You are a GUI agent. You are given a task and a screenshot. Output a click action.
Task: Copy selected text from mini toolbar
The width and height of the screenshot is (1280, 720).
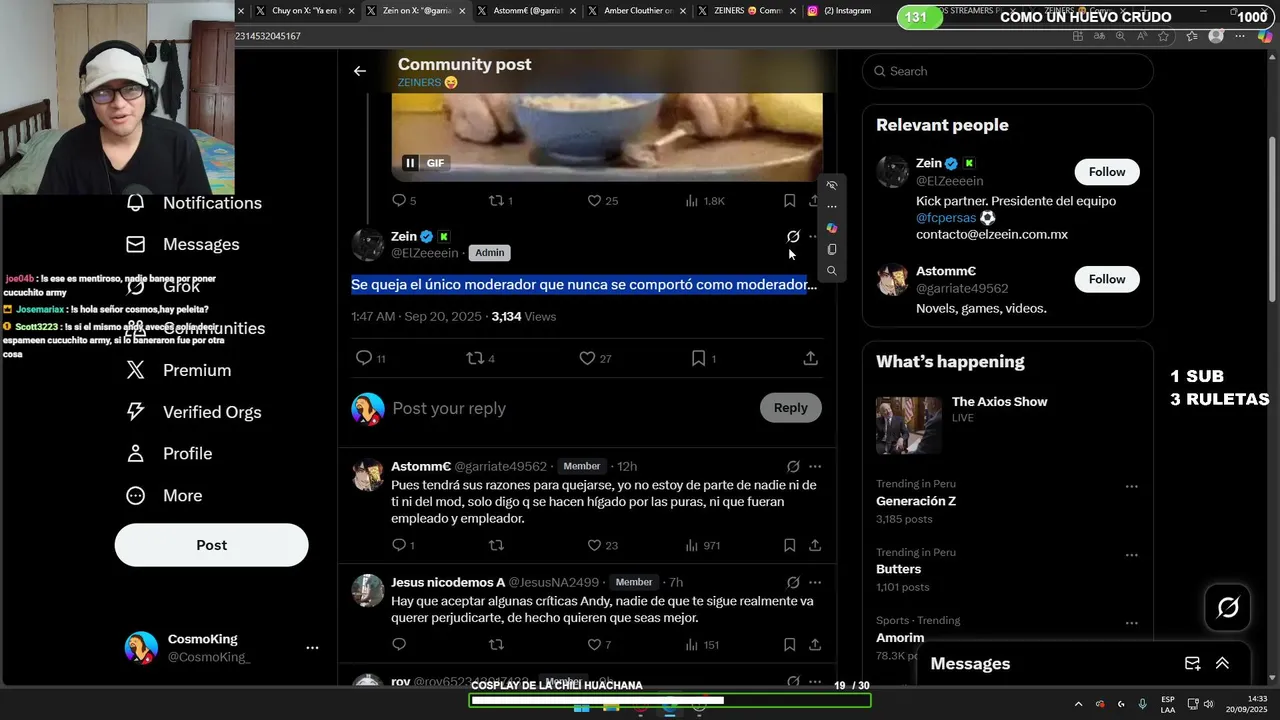click(x=831, y=250)
